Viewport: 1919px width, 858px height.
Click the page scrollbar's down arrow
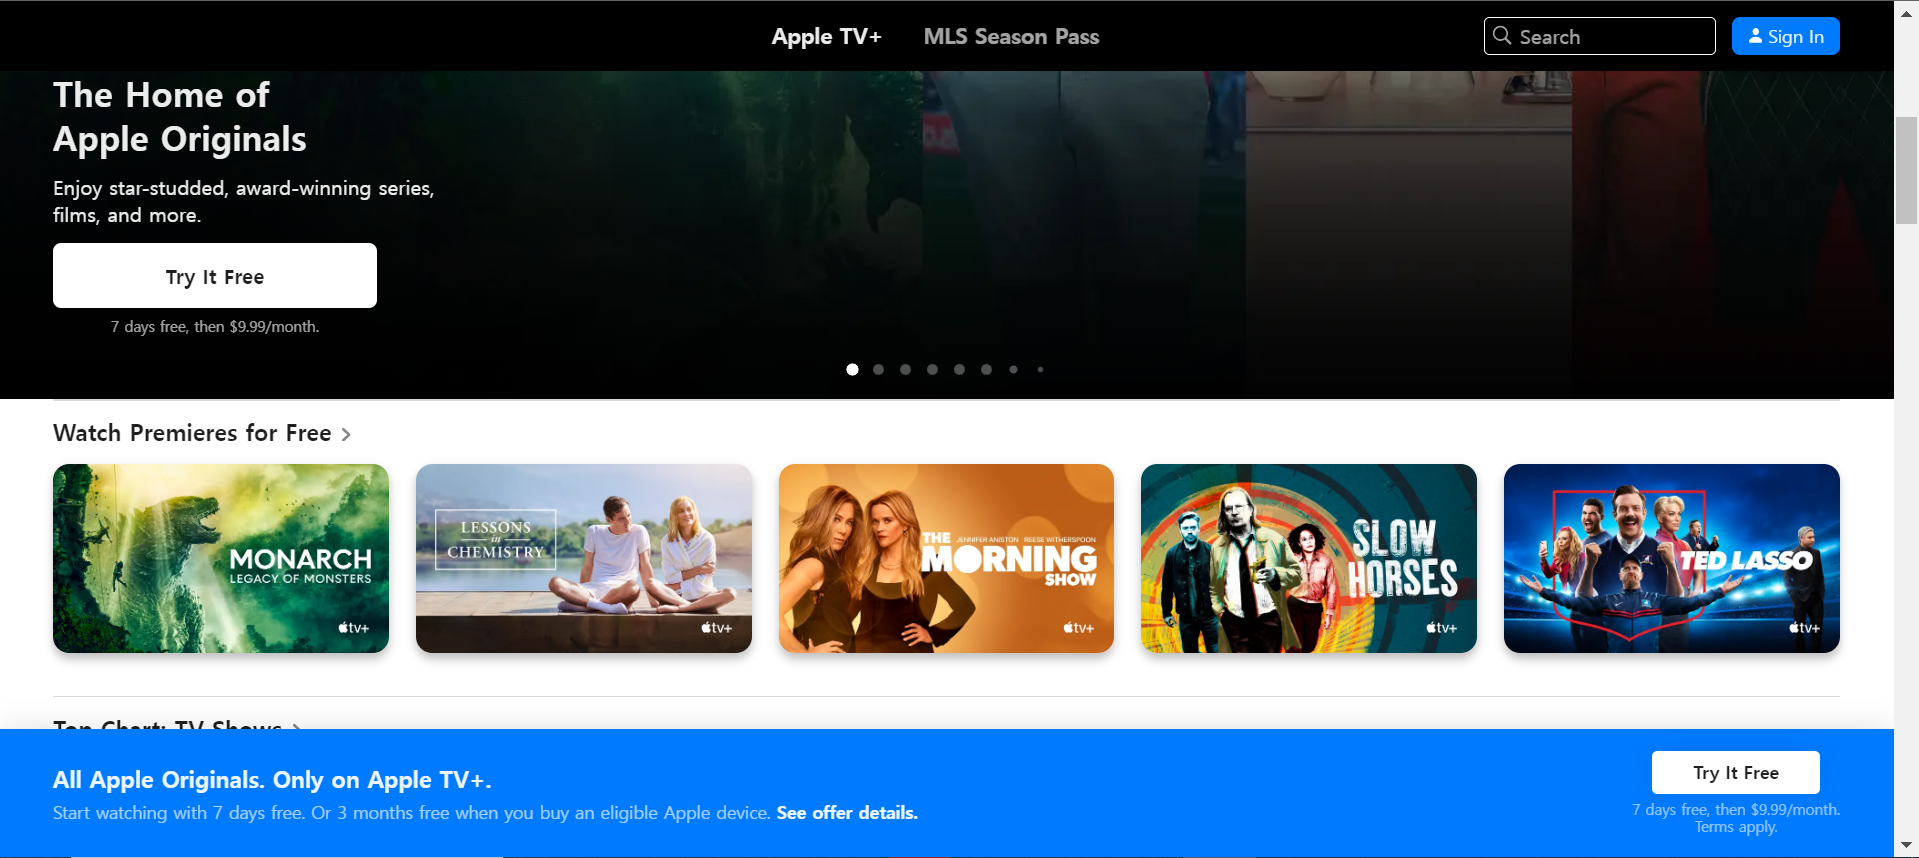click(1907, 846)
